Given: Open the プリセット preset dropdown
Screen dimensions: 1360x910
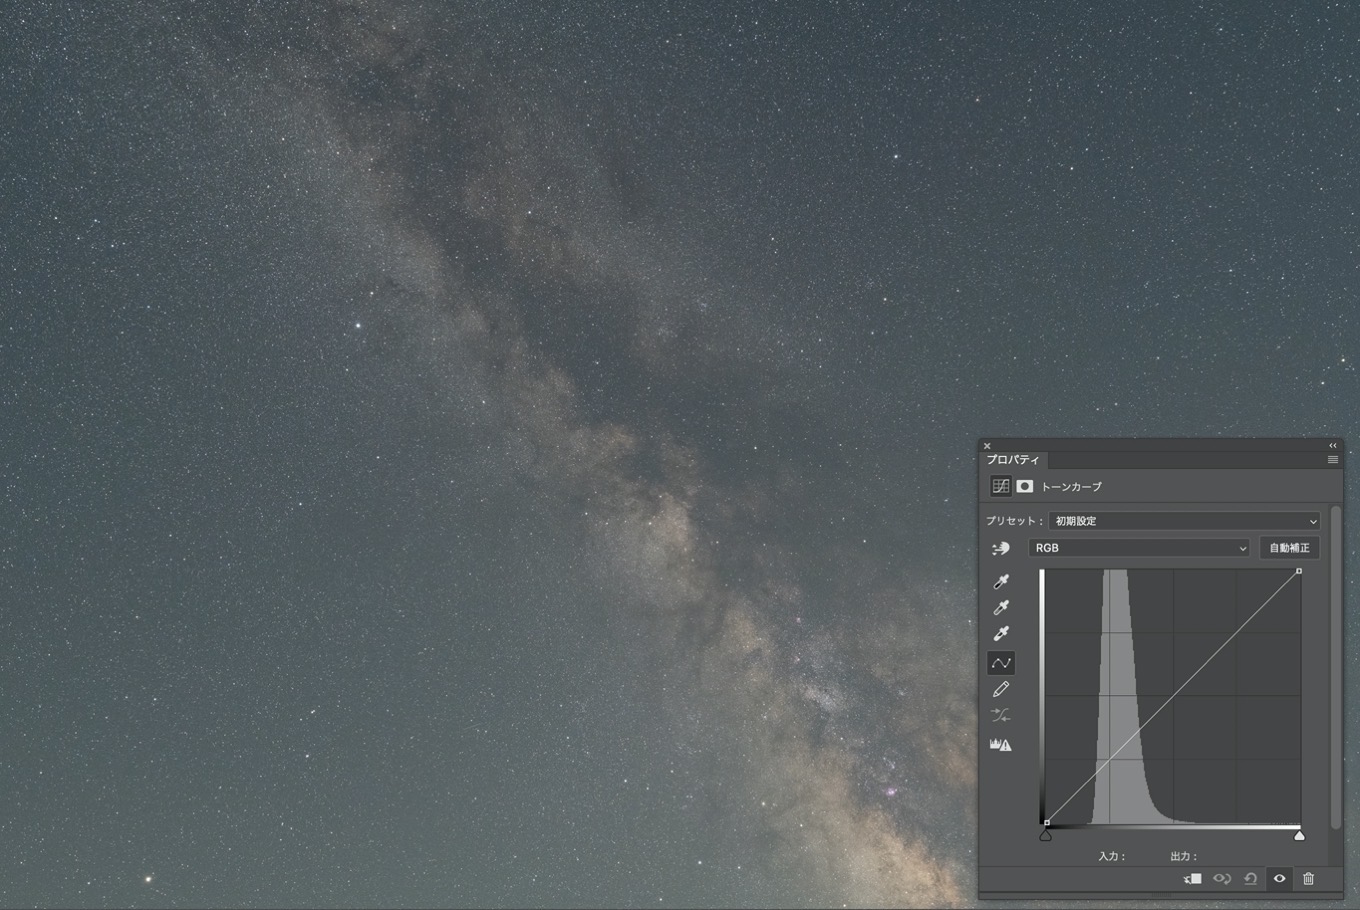Looking at the screenshot, I should click(x=1184, y=521).
